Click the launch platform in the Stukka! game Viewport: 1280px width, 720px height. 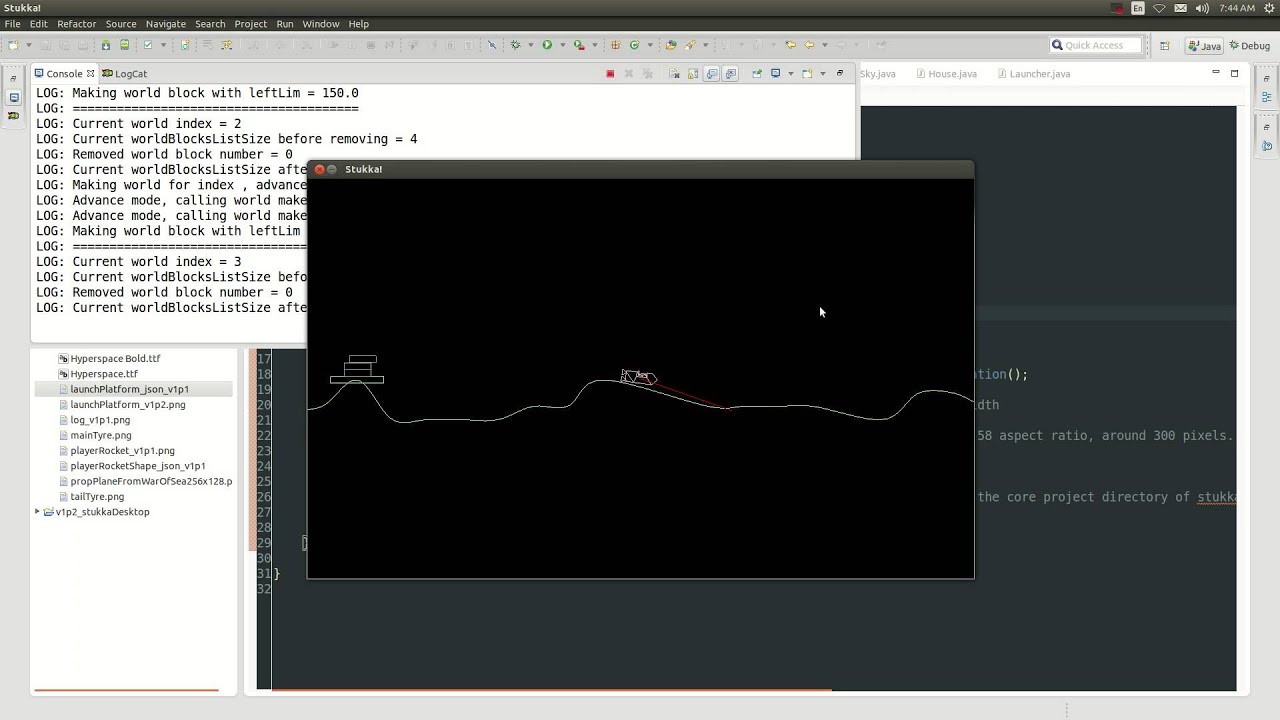click(x=357, y=369)
